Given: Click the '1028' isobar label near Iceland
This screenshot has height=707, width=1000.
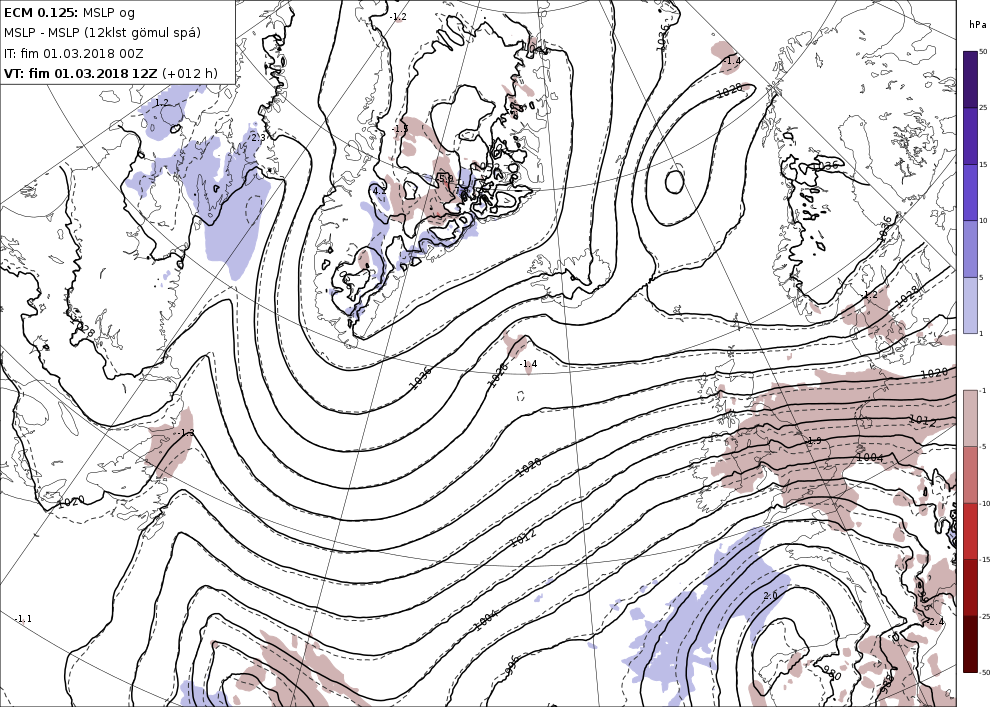Looking at the screenshot, I should click(x=499, y=375).
